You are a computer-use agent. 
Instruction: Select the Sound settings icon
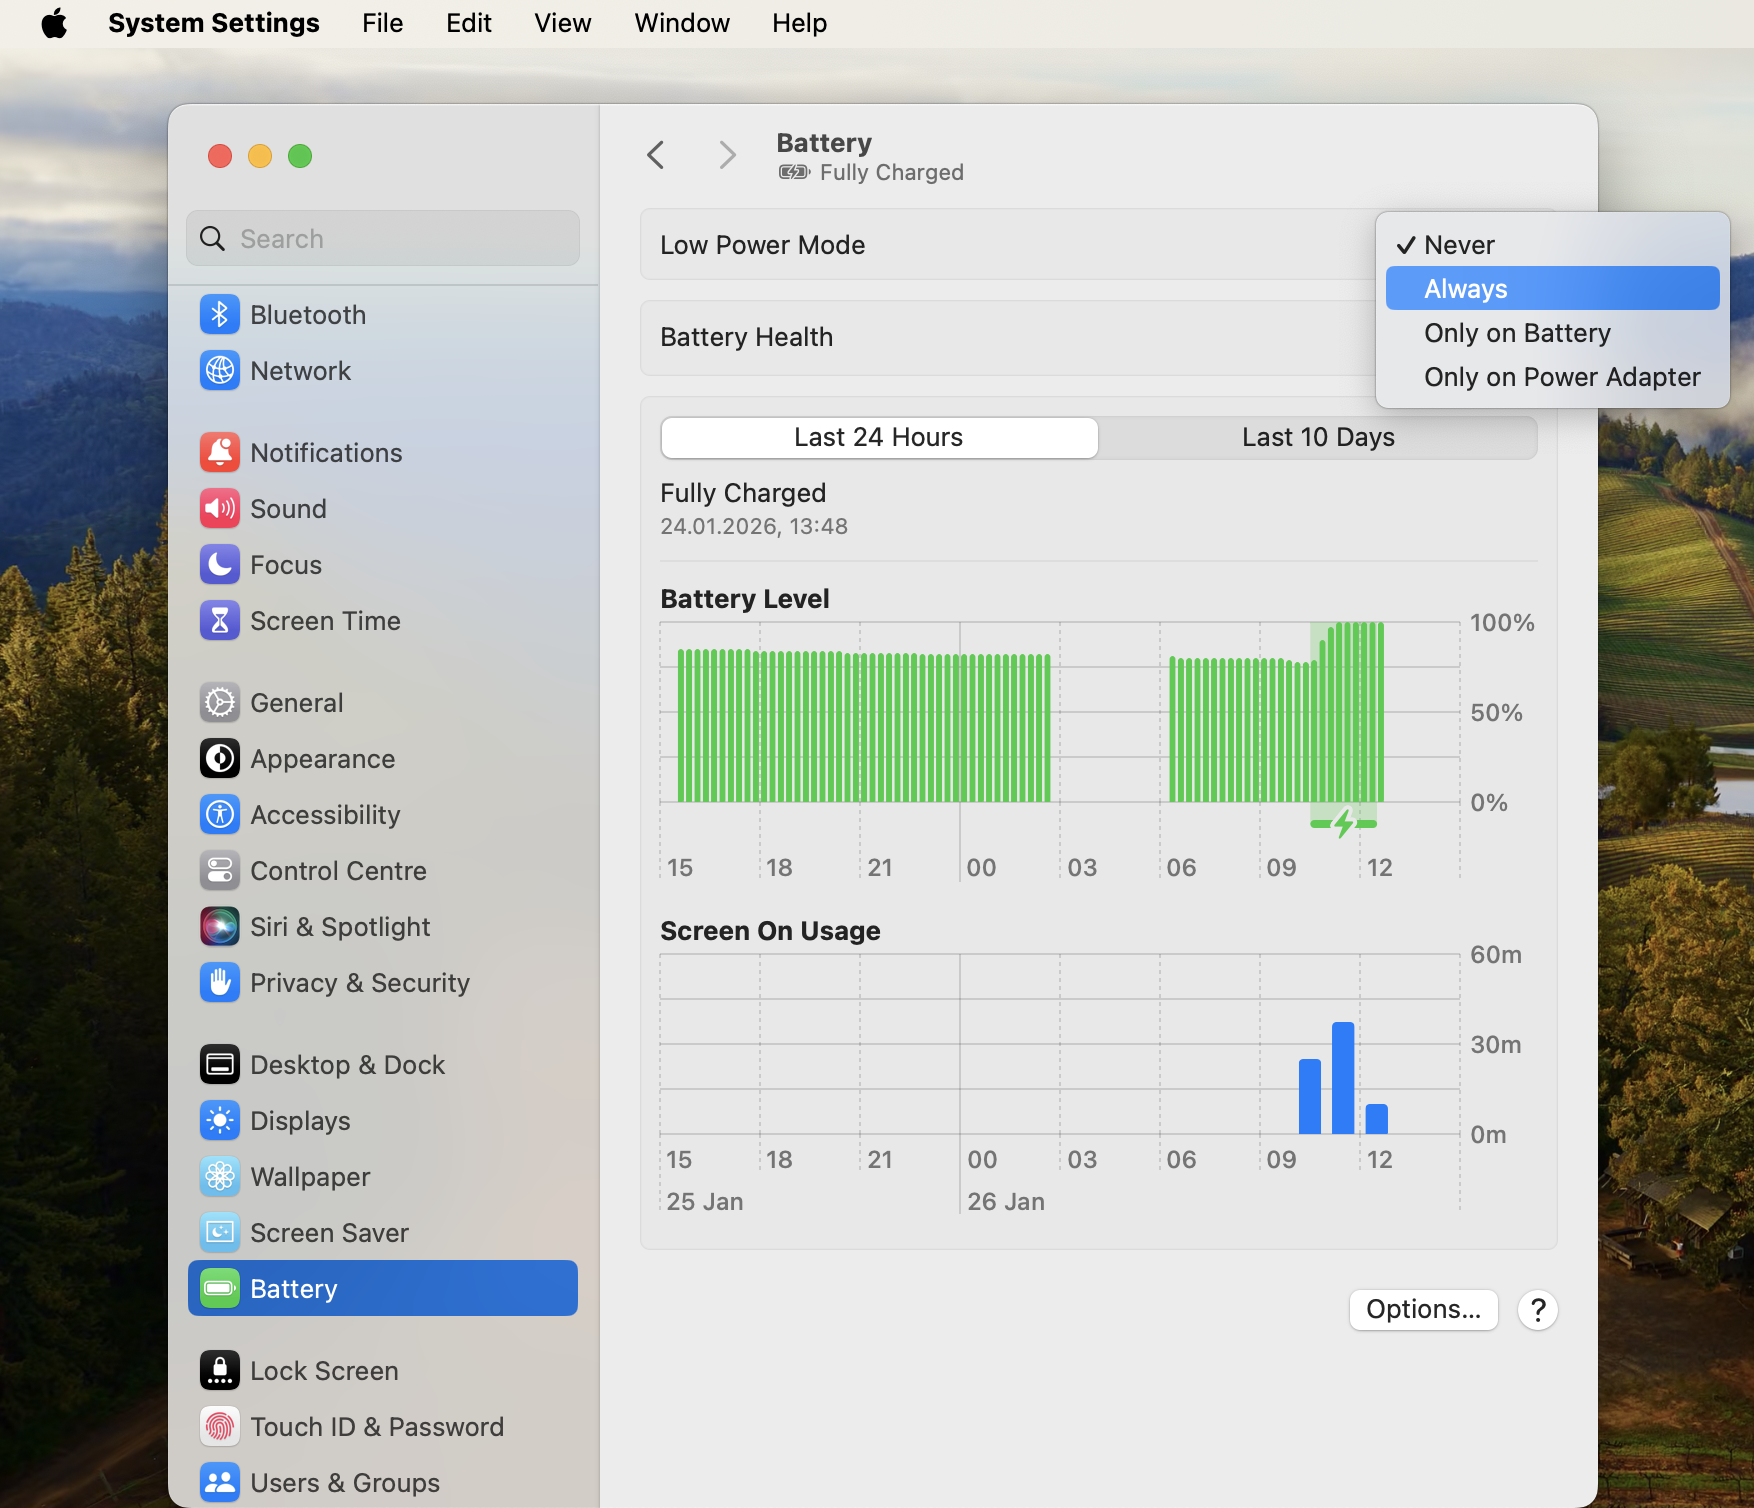pyautogui.click(x=288, y=508)
